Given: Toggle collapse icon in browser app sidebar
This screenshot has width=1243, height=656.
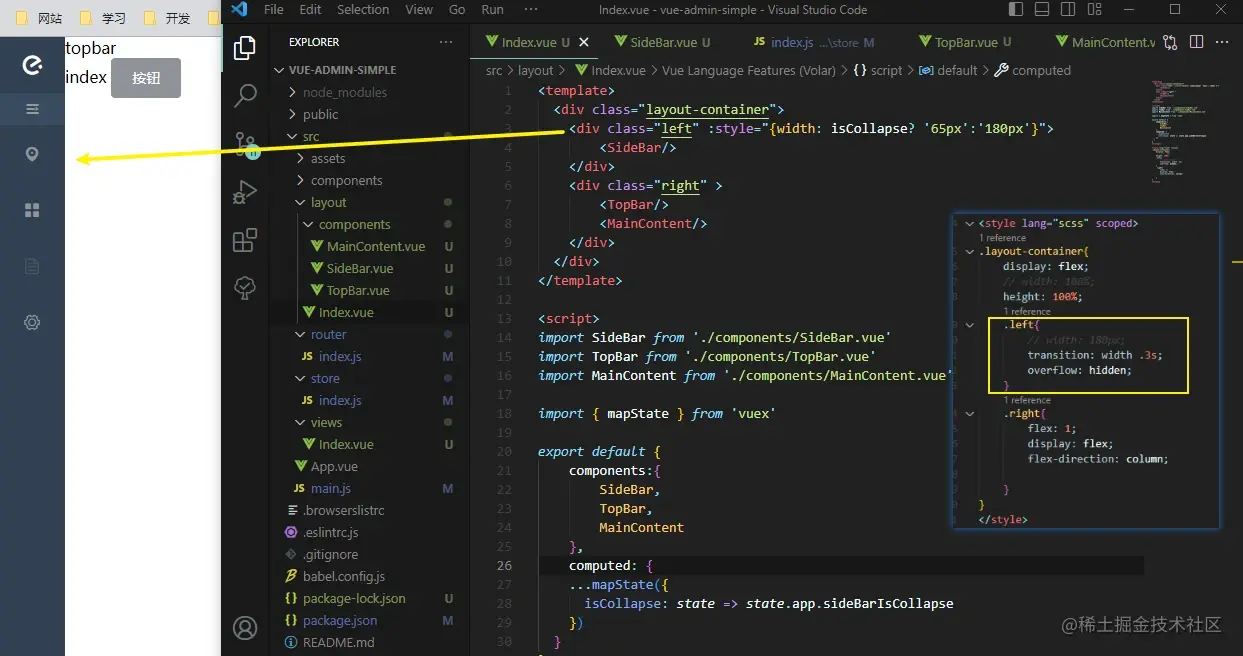Looking at the screenshot, I should click(x=32, y=109).
